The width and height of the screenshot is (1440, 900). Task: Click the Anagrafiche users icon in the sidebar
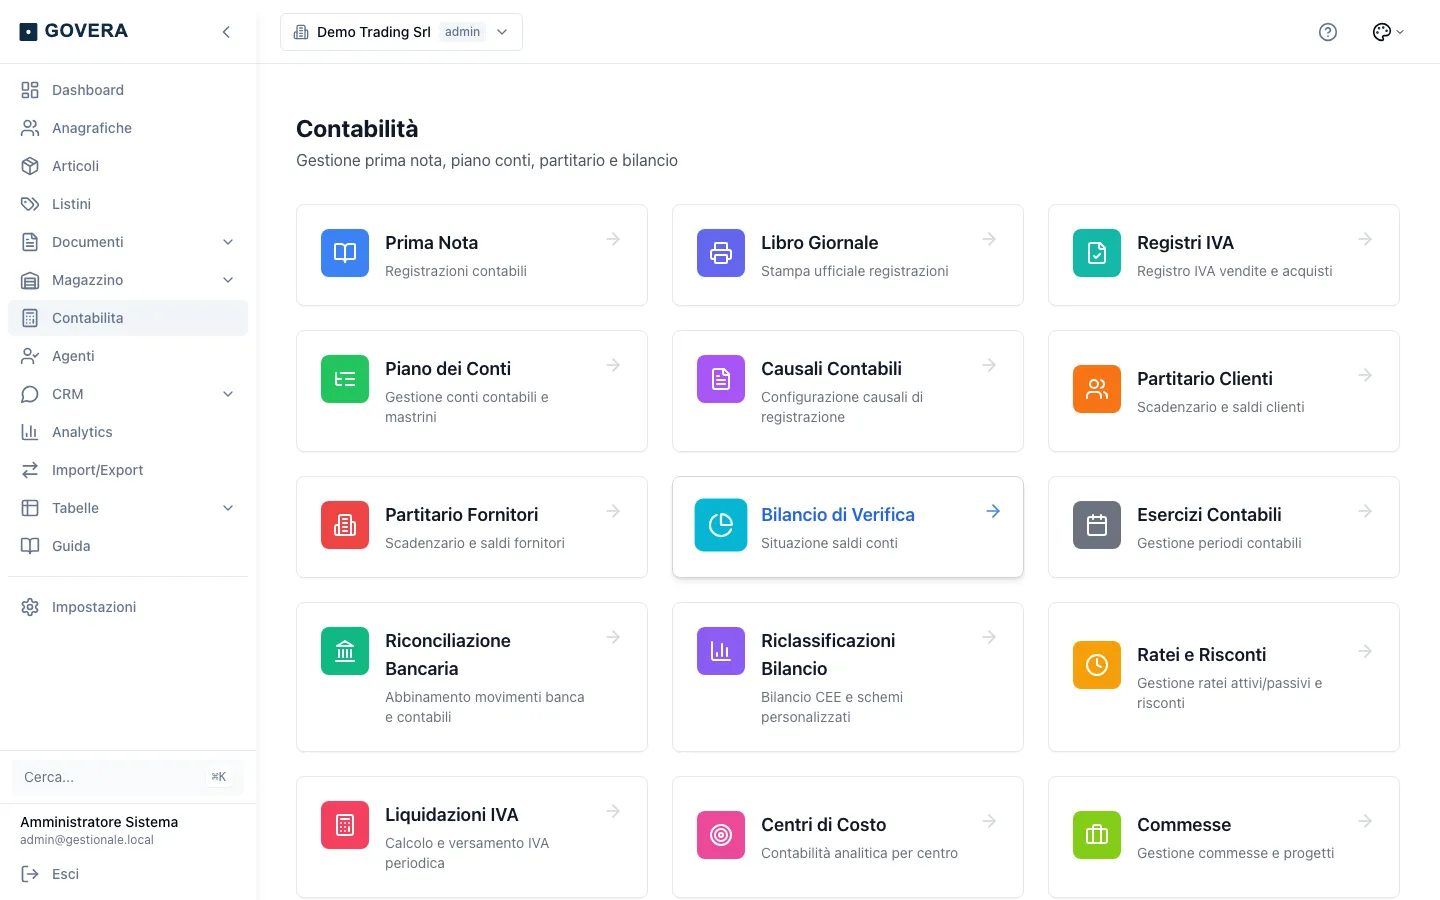(x=30, y=128)
